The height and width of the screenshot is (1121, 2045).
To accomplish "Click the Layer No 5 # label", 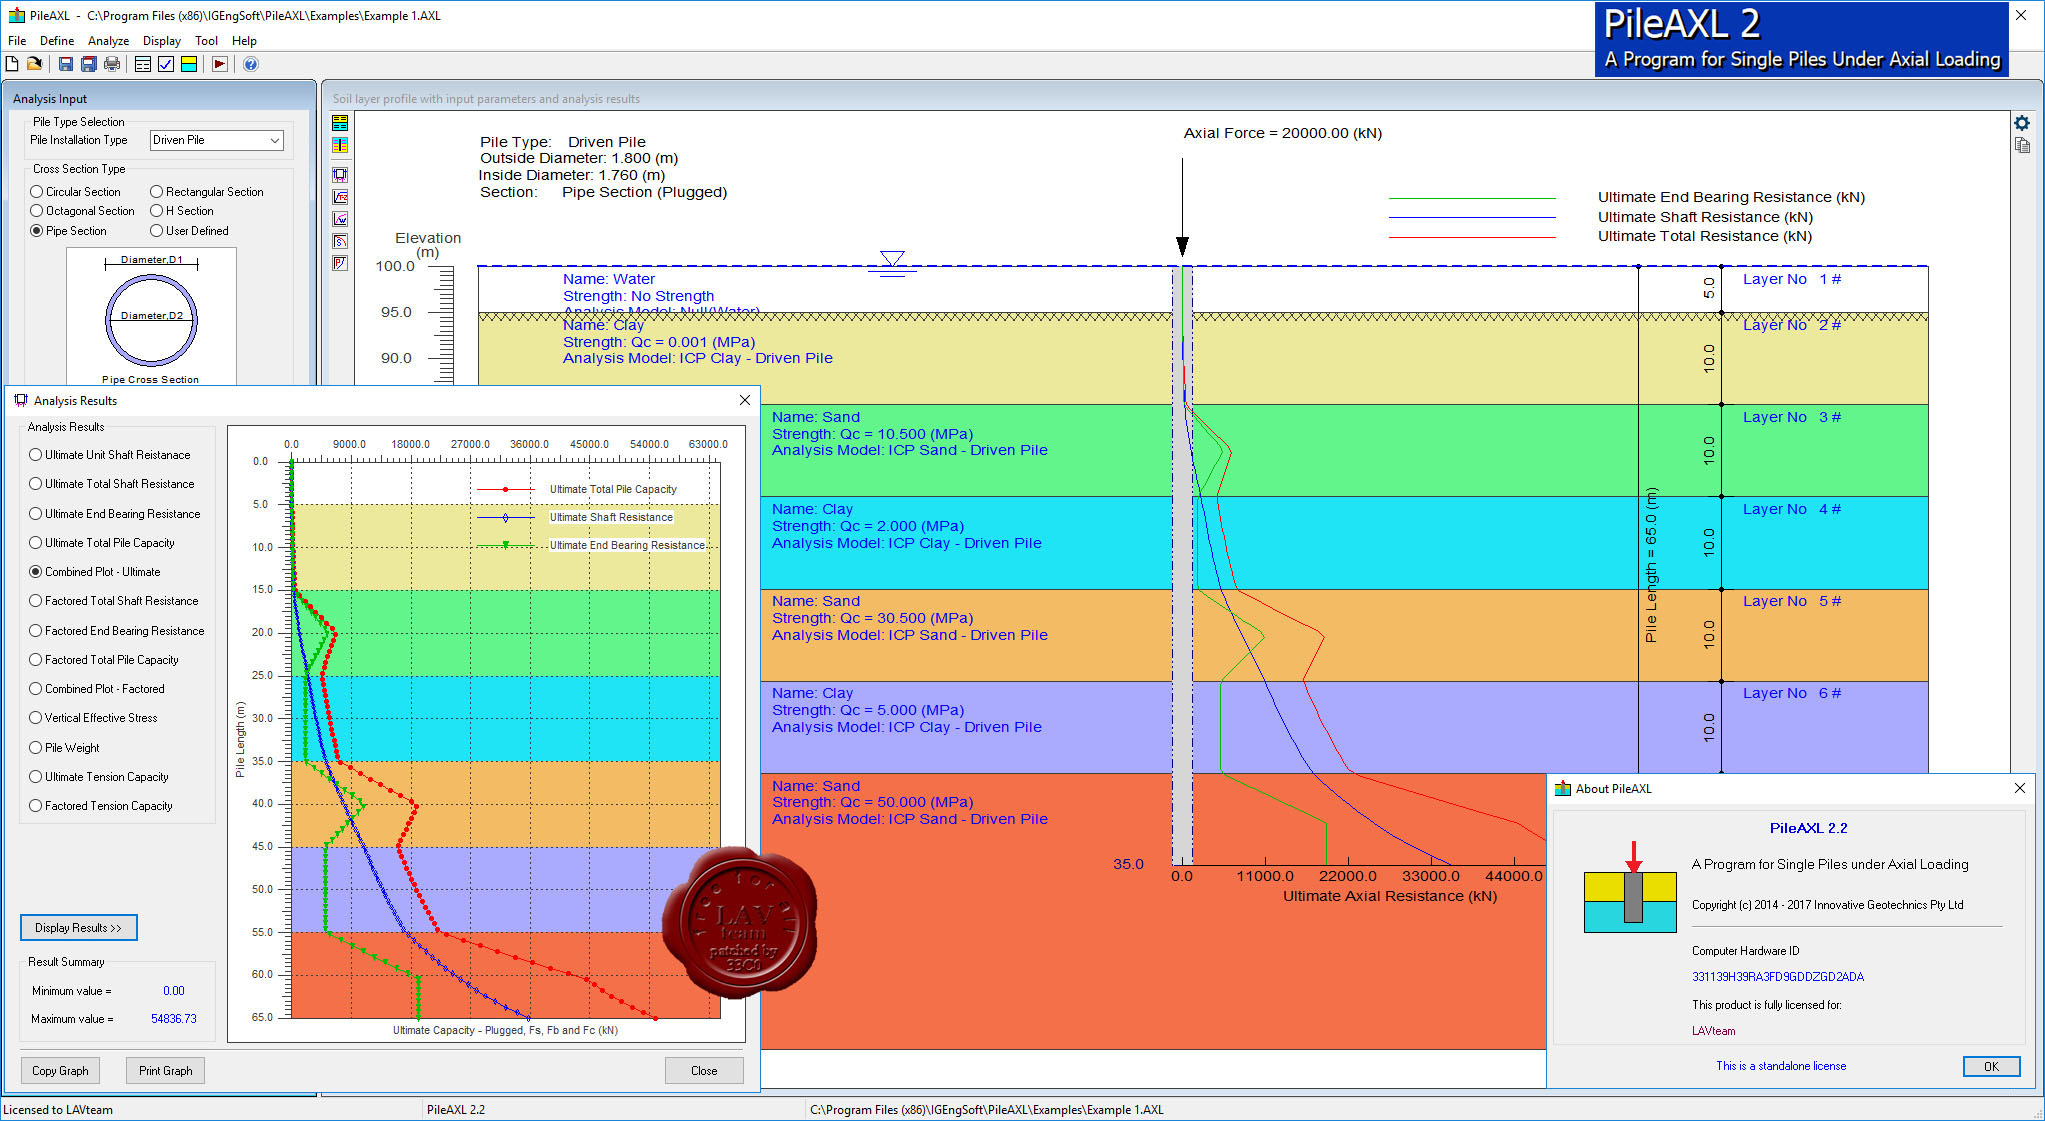I will pyautogui.click(x=1792, y=601).
